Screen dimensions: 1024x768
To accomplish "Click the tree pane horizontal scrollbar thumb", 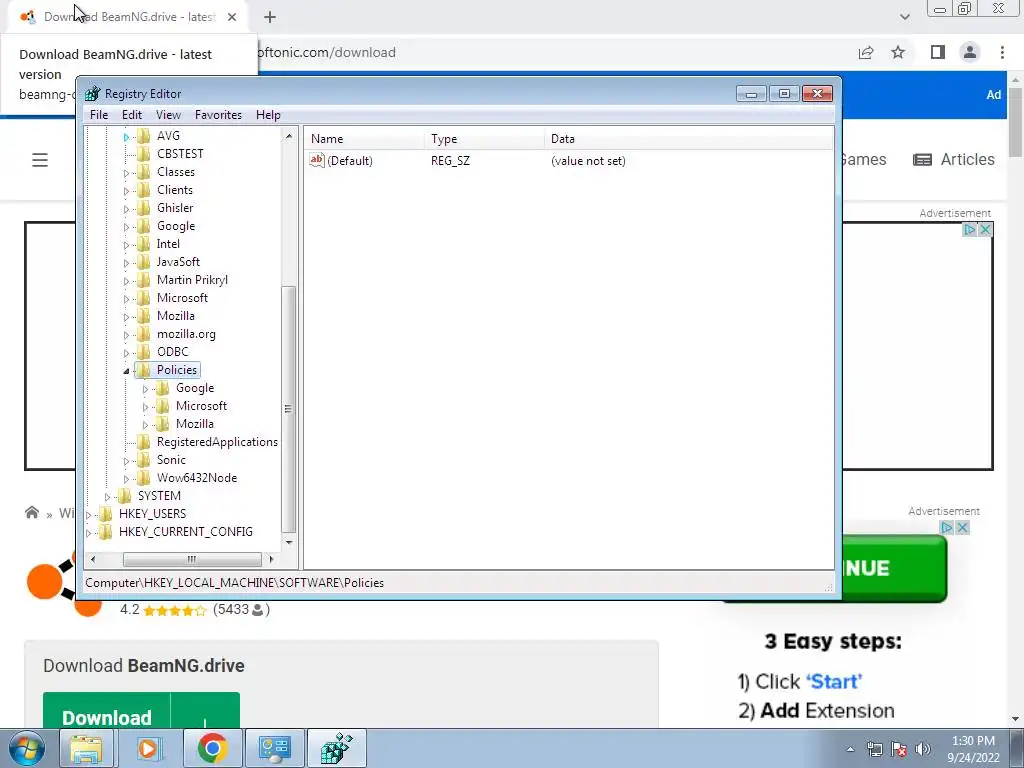I will 192,560.
